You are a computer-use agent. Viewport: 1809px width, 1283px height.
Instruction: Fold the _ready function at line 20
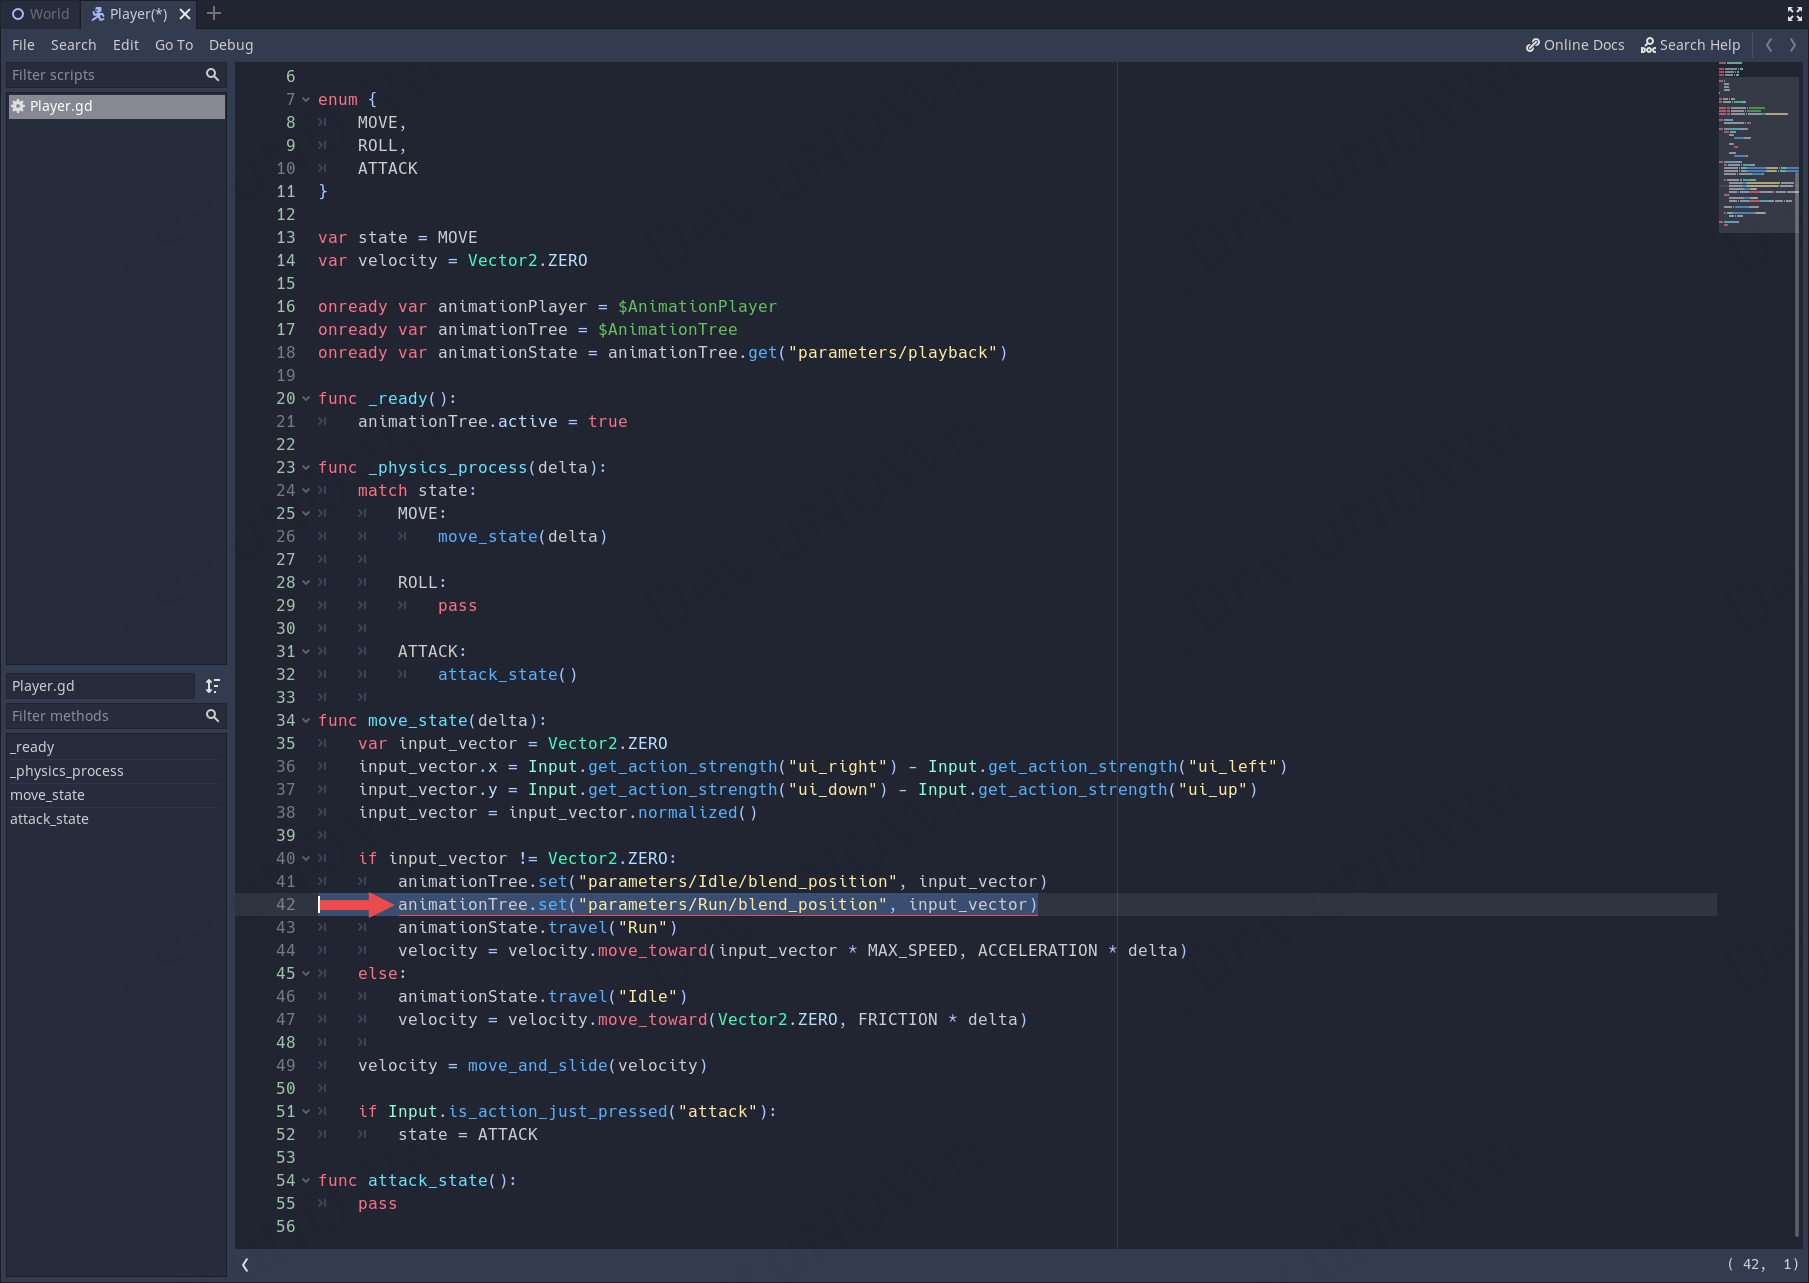306,399
